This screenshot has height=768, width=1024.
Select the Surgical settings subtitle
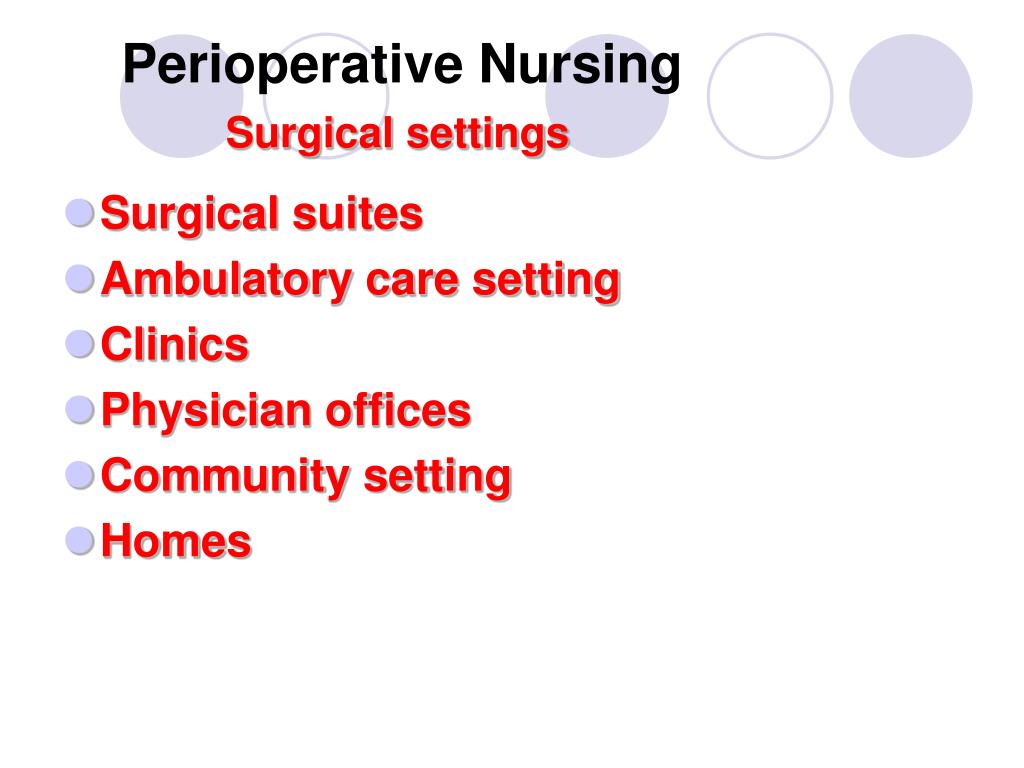point(398,135)
